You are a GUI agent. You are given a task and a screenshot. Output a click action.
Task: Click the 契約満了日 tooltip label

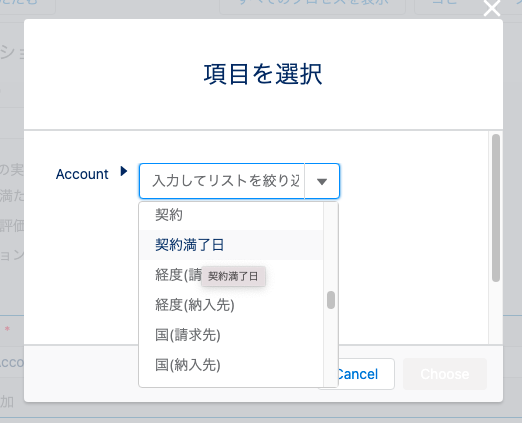[233, 276]
